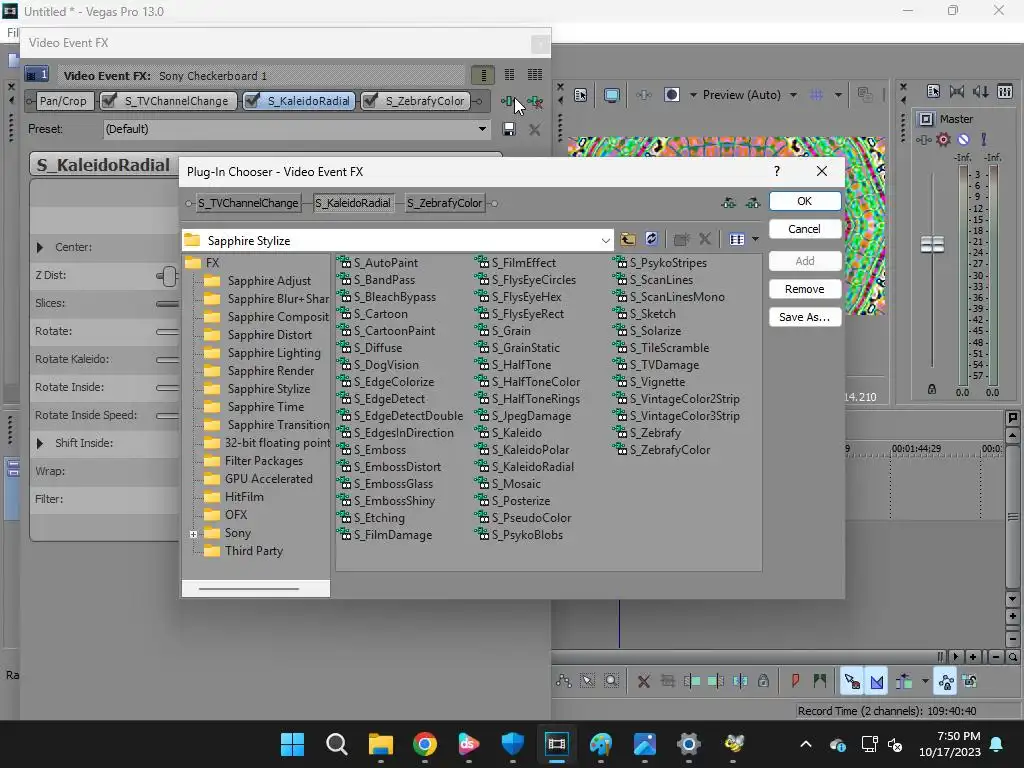Image resolution: width=1024 pixels, height=768 pixels.
Task: Toggle the Master fader lock icon
Action: [932, 390]
